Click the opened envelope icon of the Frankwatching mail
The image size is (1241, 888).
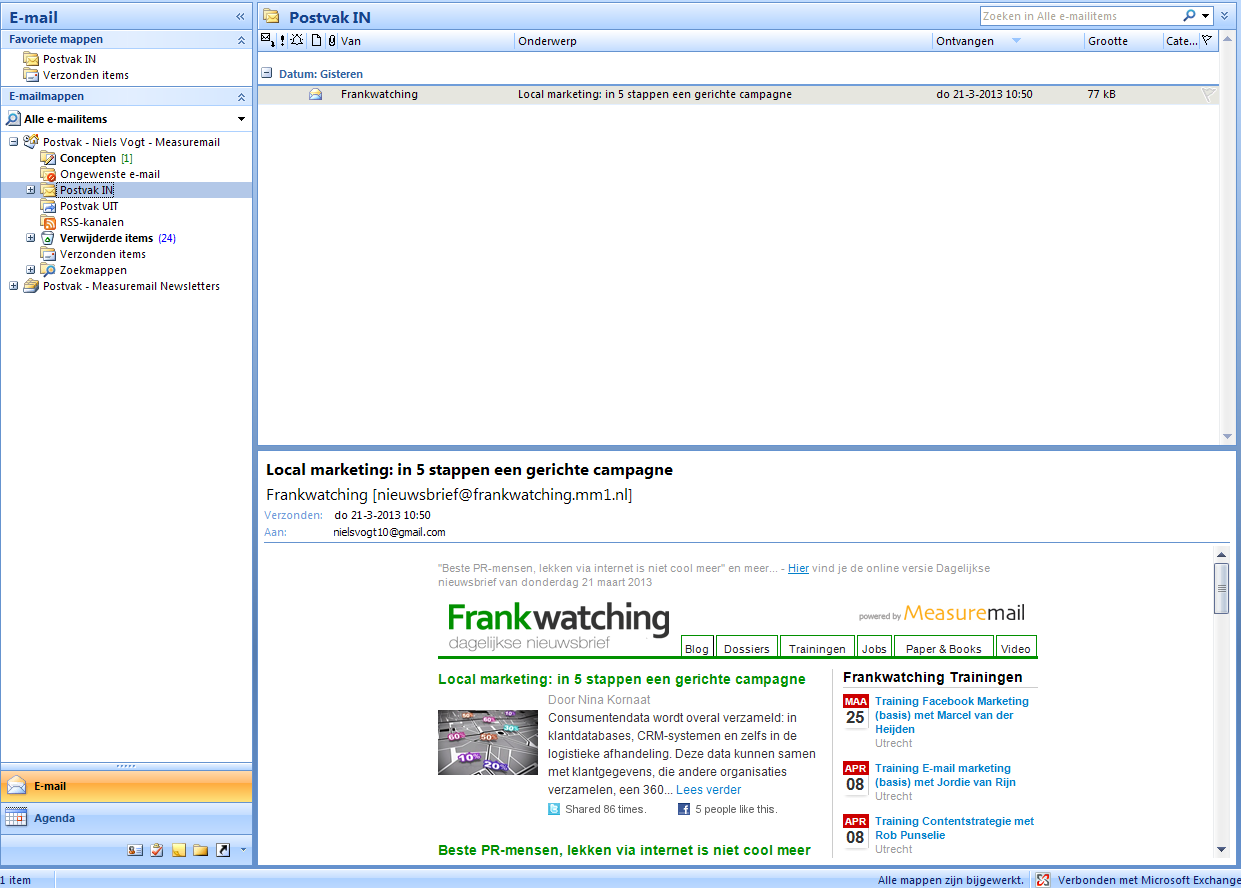(x=316, y=94)
